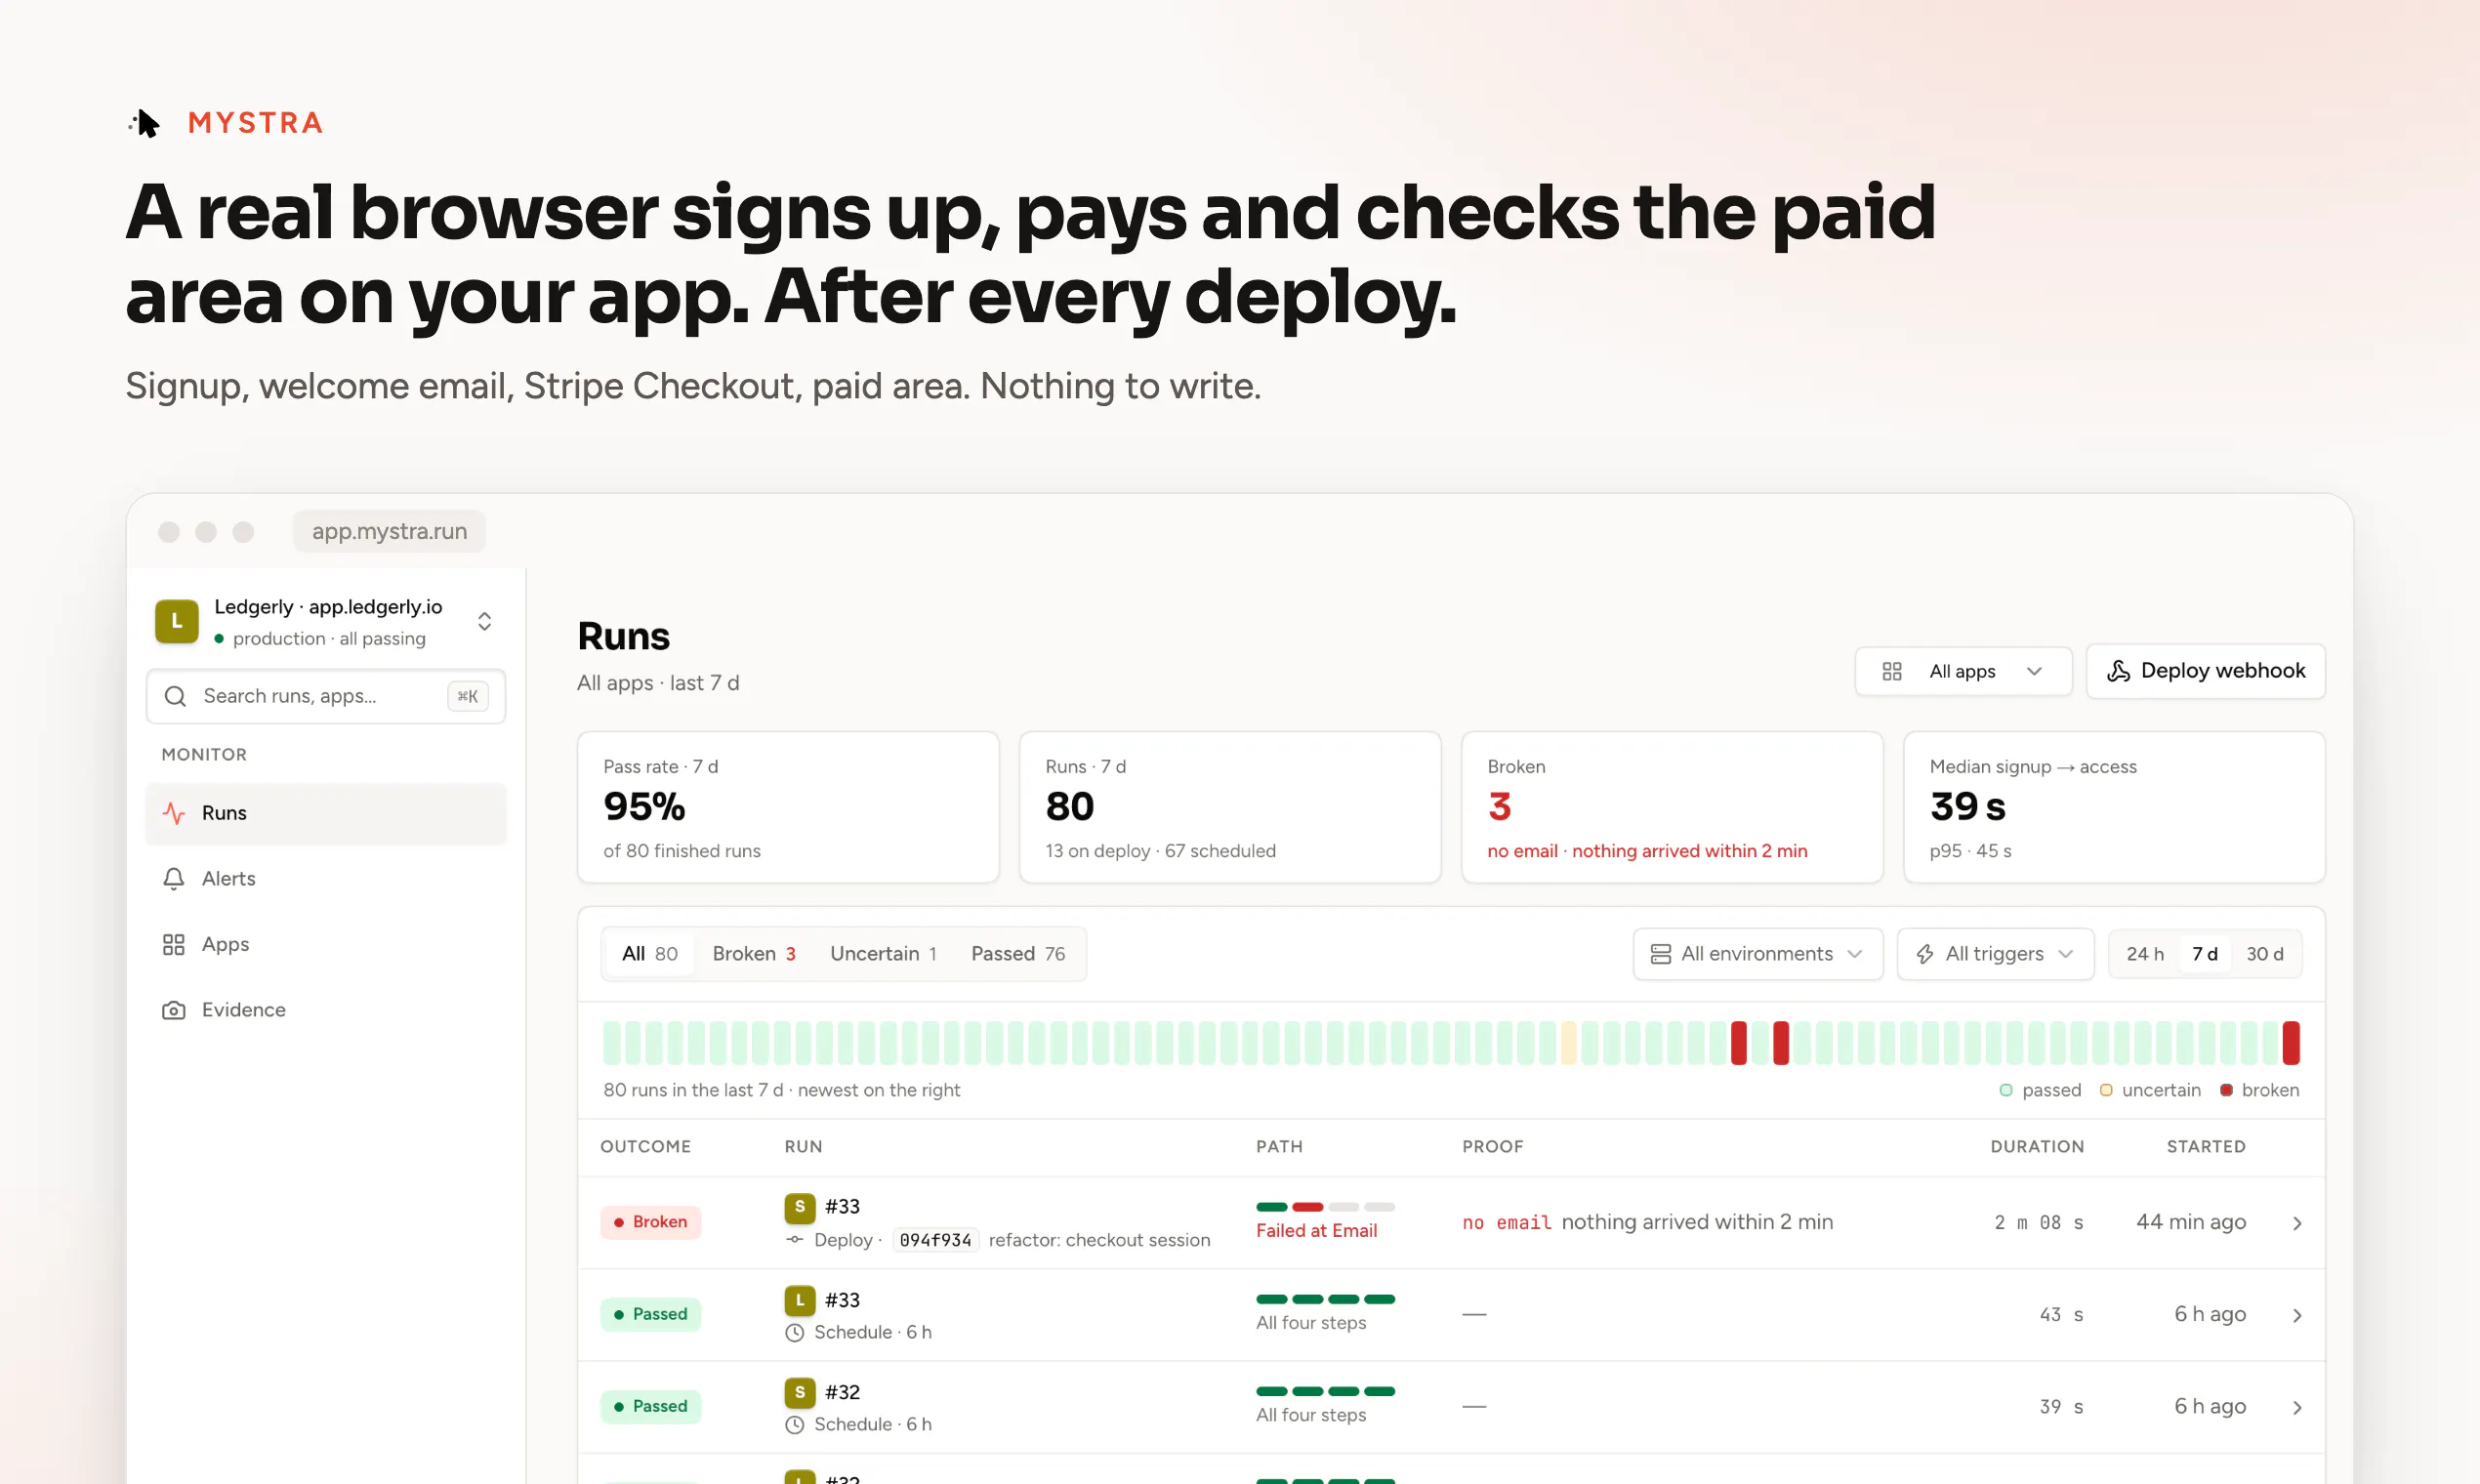Click the Passed badge on run #32
This screenshot has width=2480, height=1484.
tap(651, 1406)
